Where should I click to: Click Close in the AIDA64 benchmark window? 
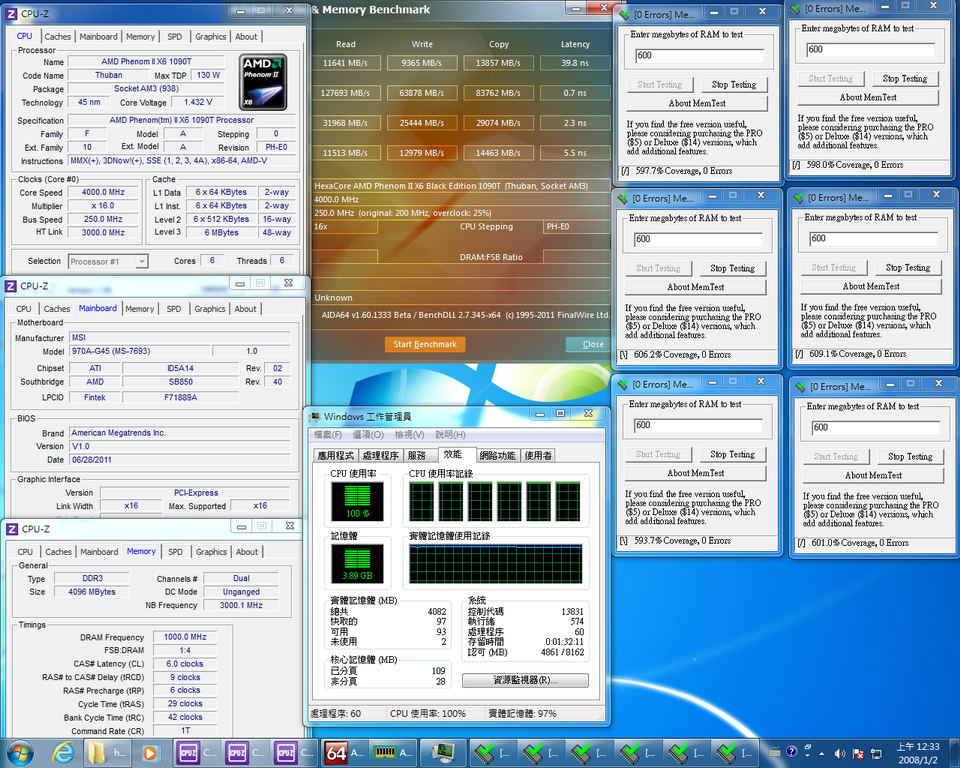click(x=588, y=344)
